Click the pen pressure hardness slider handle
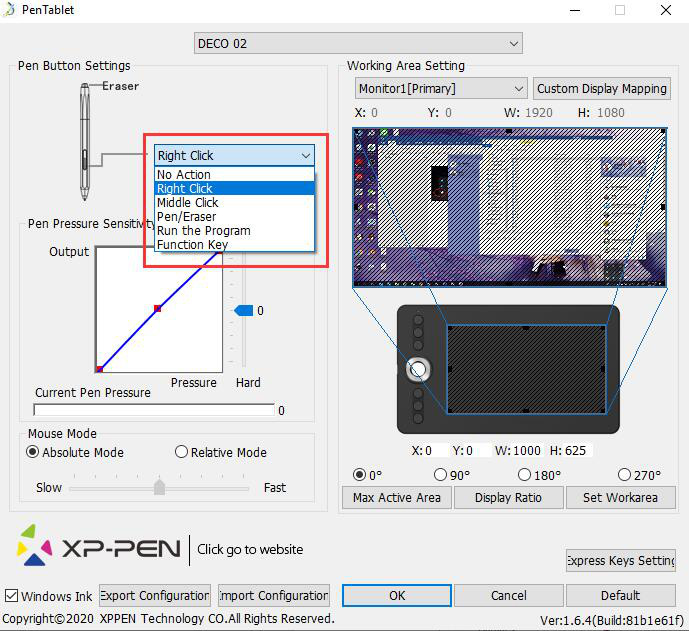689x631 pixels. [243, 311]
